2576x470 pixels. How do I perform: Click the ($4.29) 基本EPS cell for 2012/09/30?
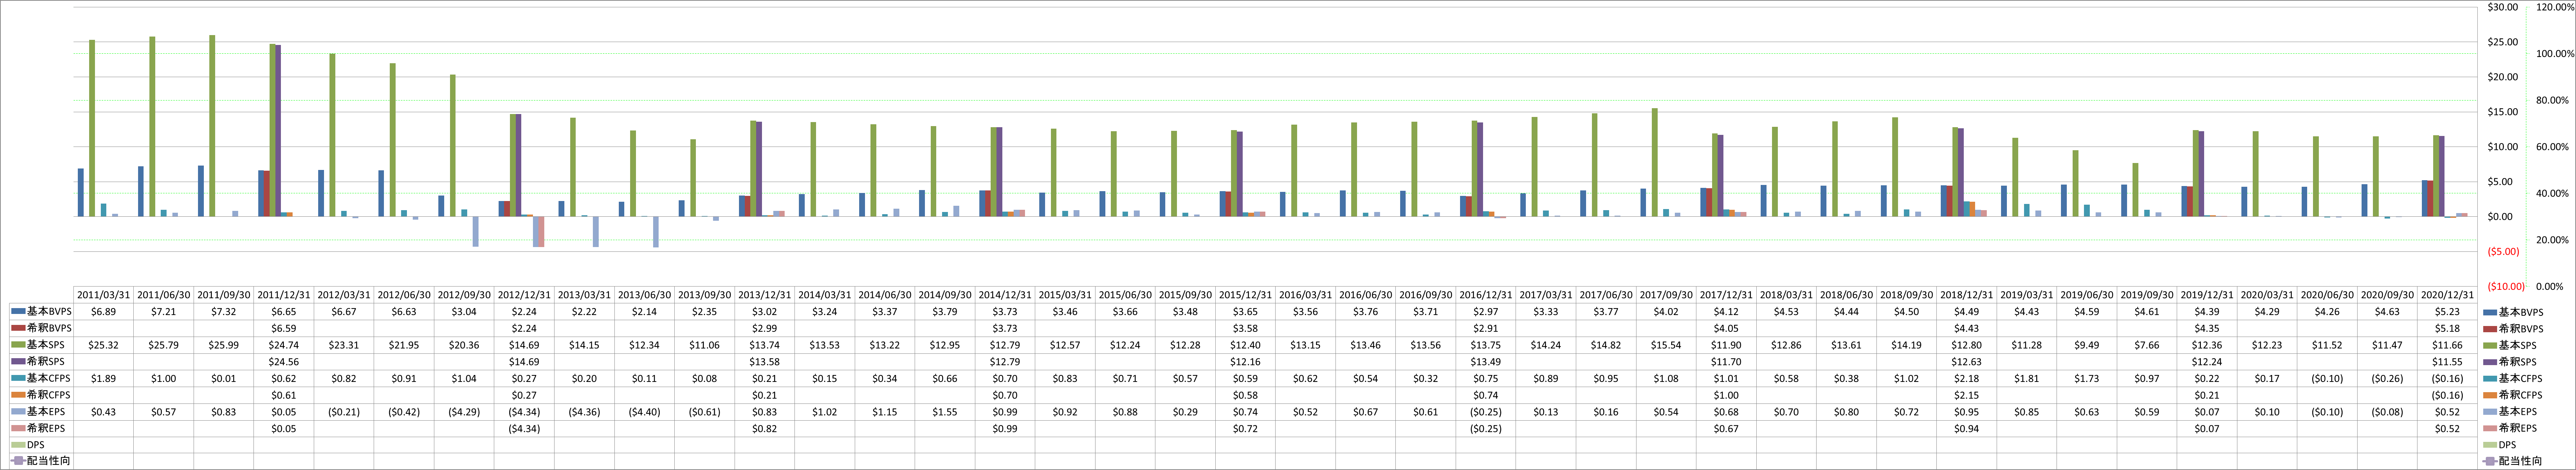tap(464, 411)
